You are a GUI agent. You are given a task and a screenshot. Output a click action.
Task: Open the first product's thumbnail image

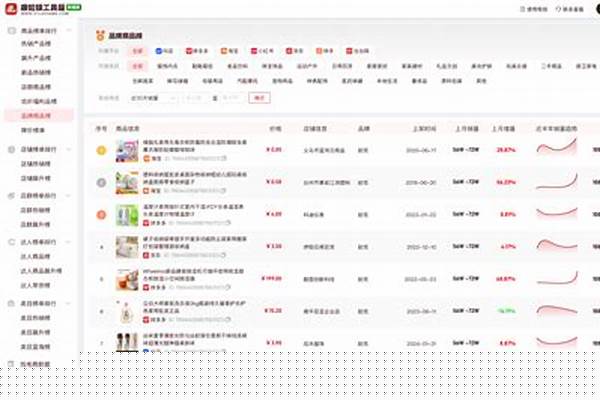point(126,150)
